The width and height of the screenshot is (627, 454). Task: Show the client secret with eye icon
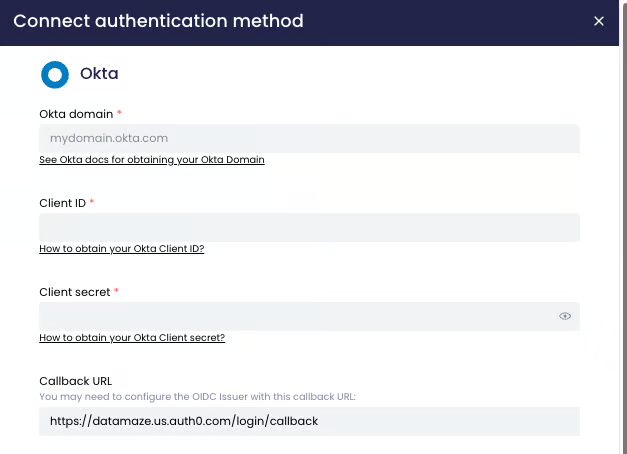pos(565,316)
